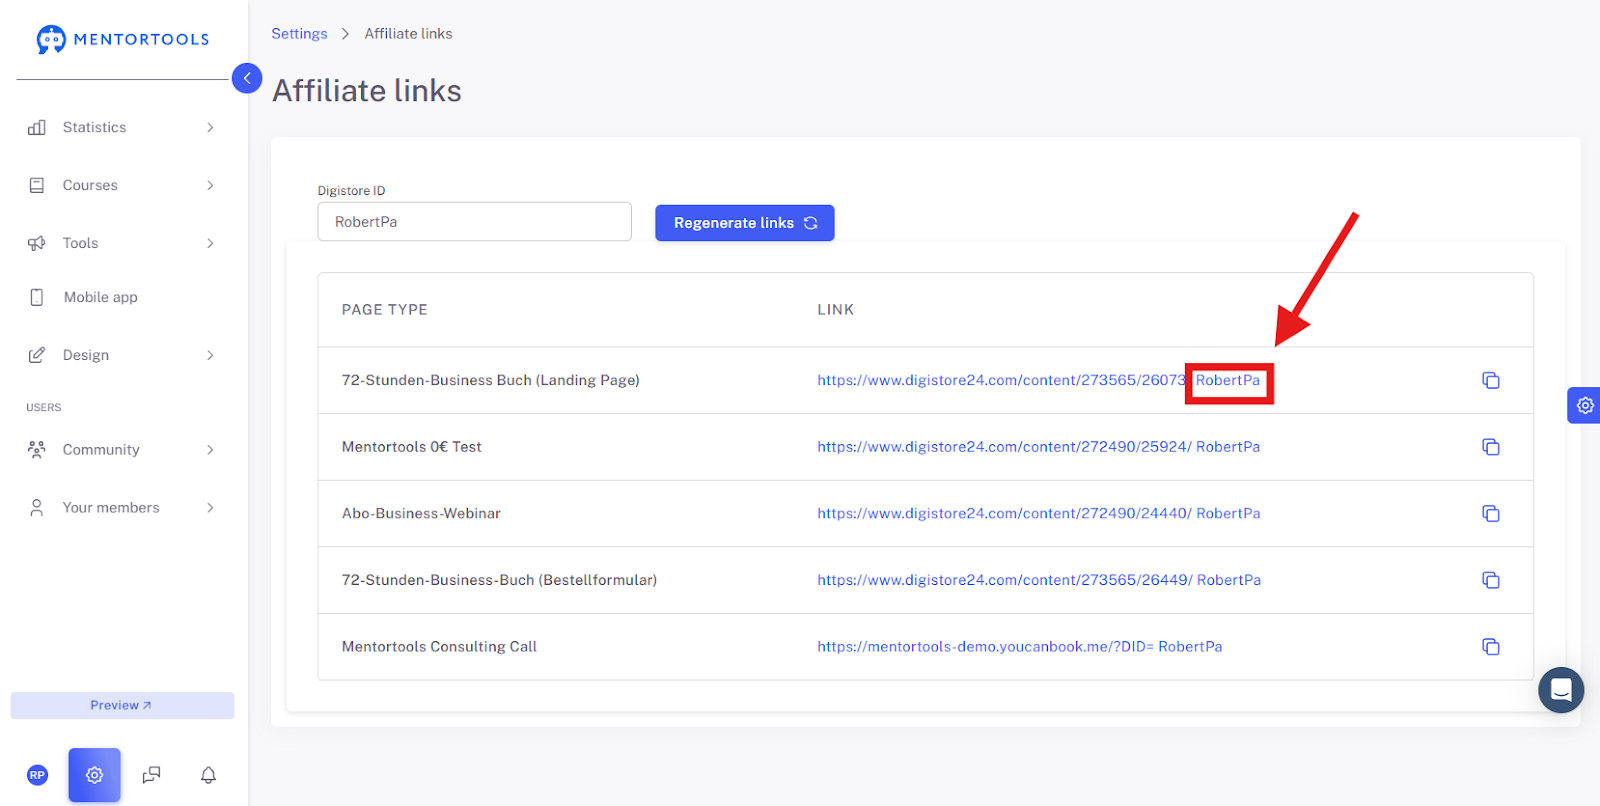This screenshot has width=1600, height=806.
Task: Click the Design pencil icon
Action: (37, 355)
